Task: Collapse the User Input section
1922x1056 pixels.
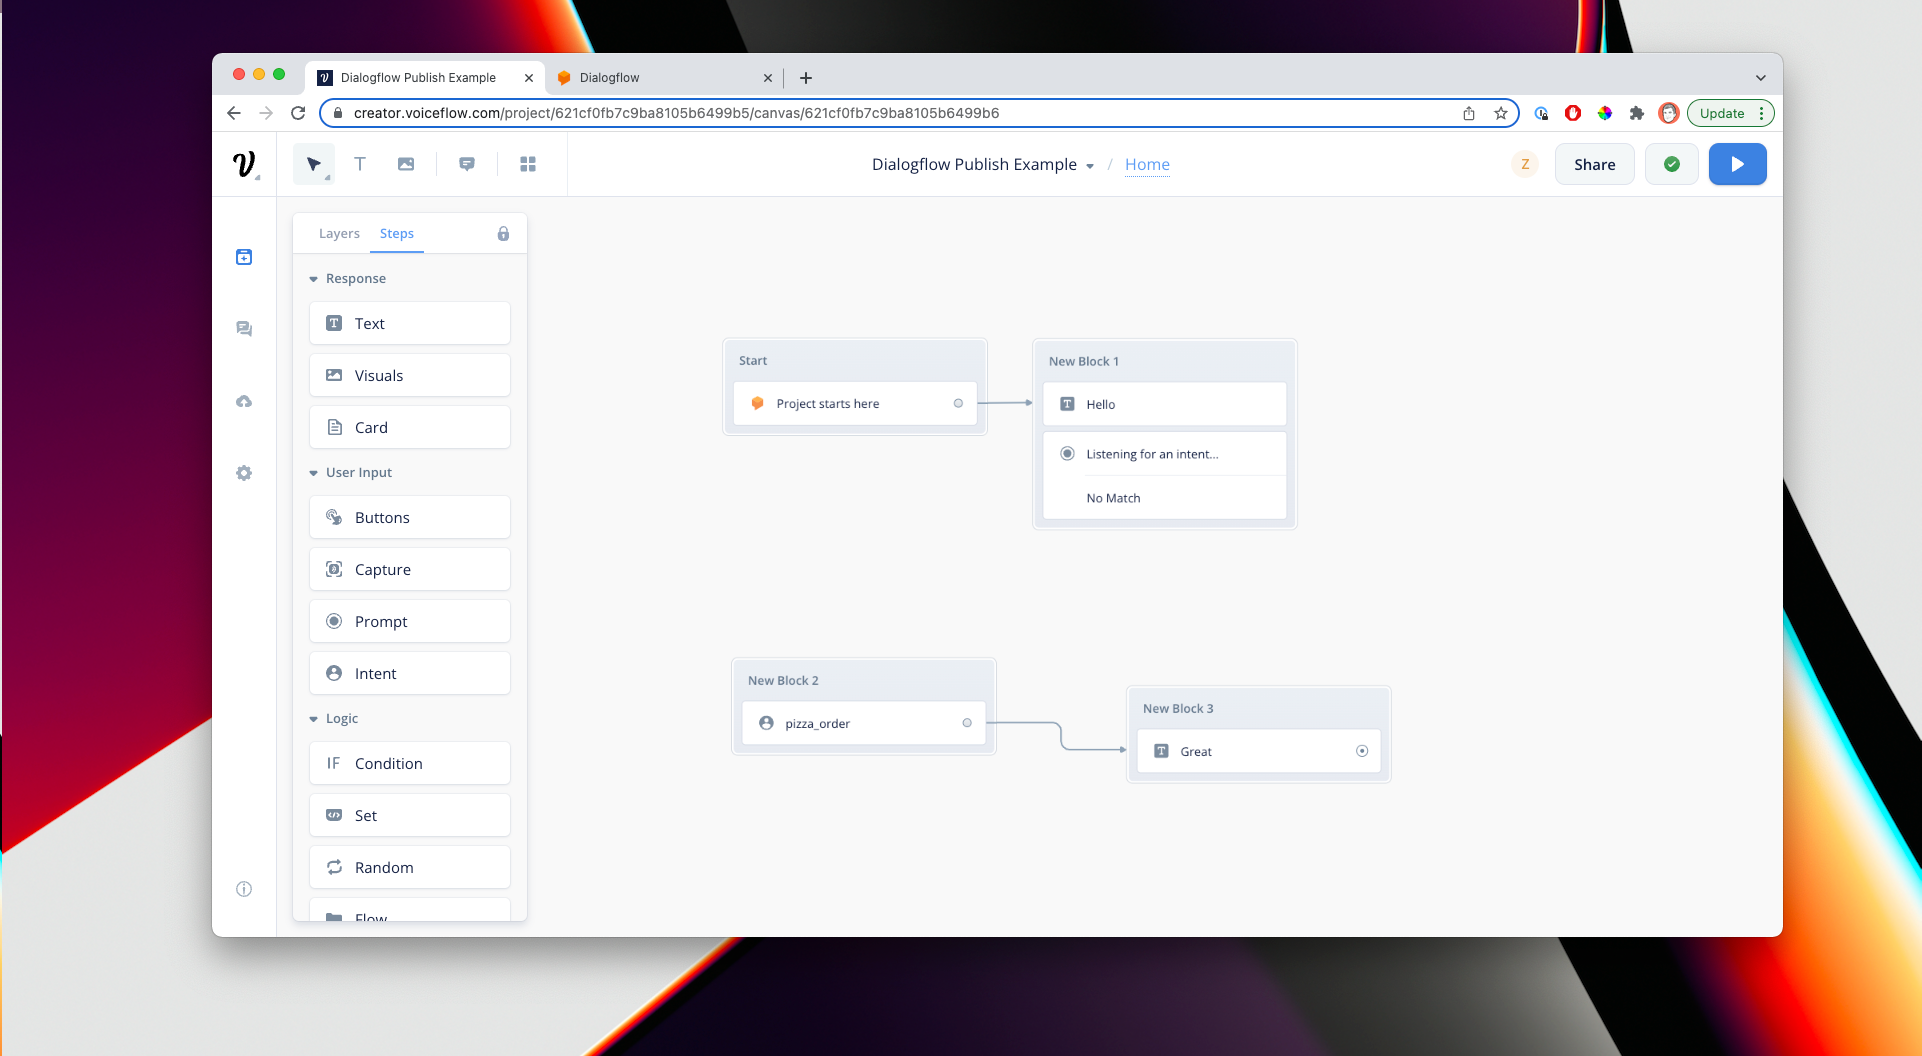Action: (313, 473)
